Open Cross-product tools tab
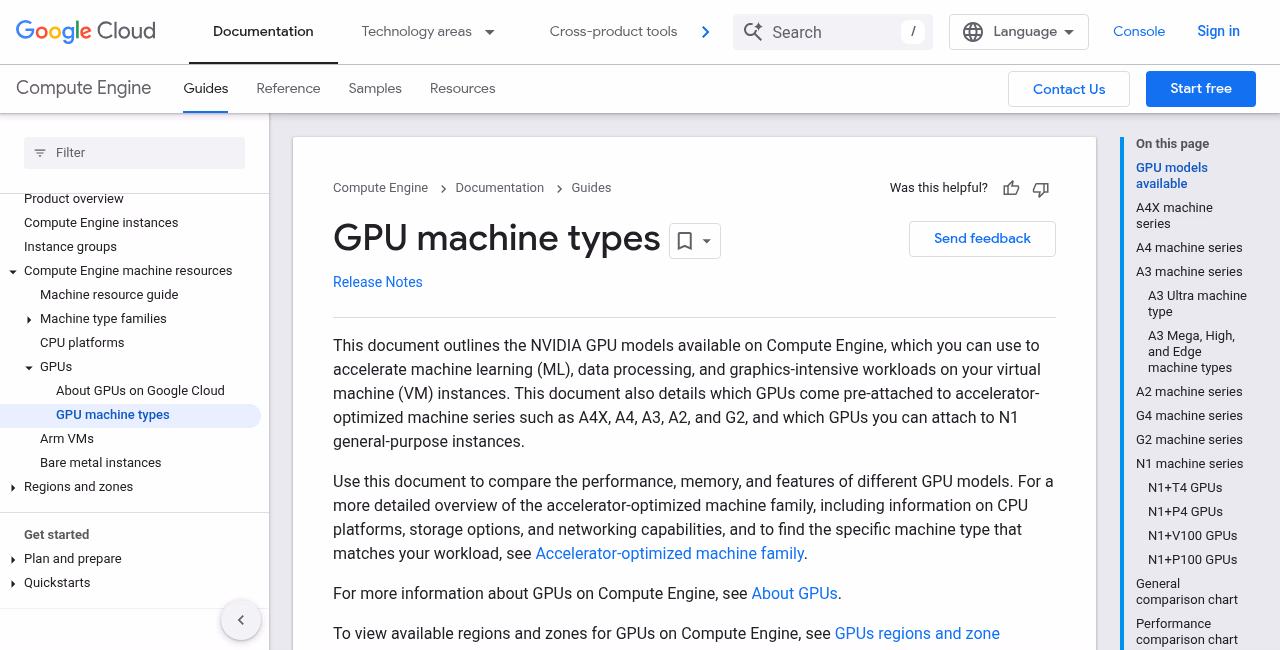This screenshot has width=1280, height=650. [x=613, y=32]
